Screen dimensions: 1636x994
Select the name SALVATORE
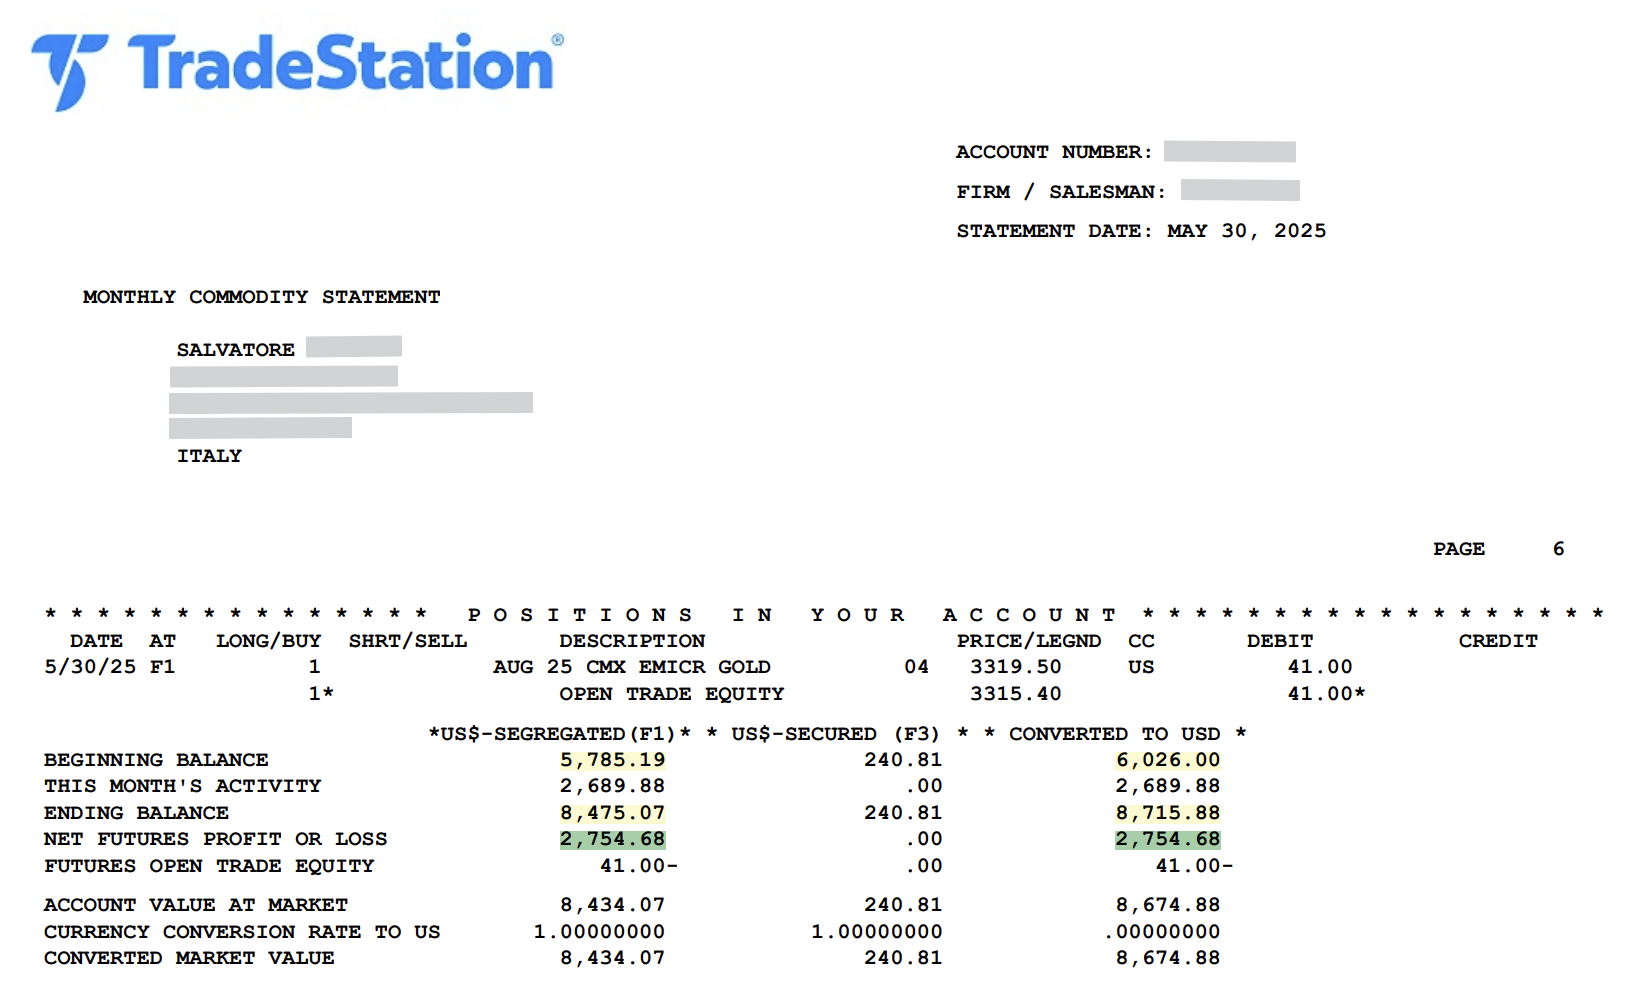pos(235,350)
